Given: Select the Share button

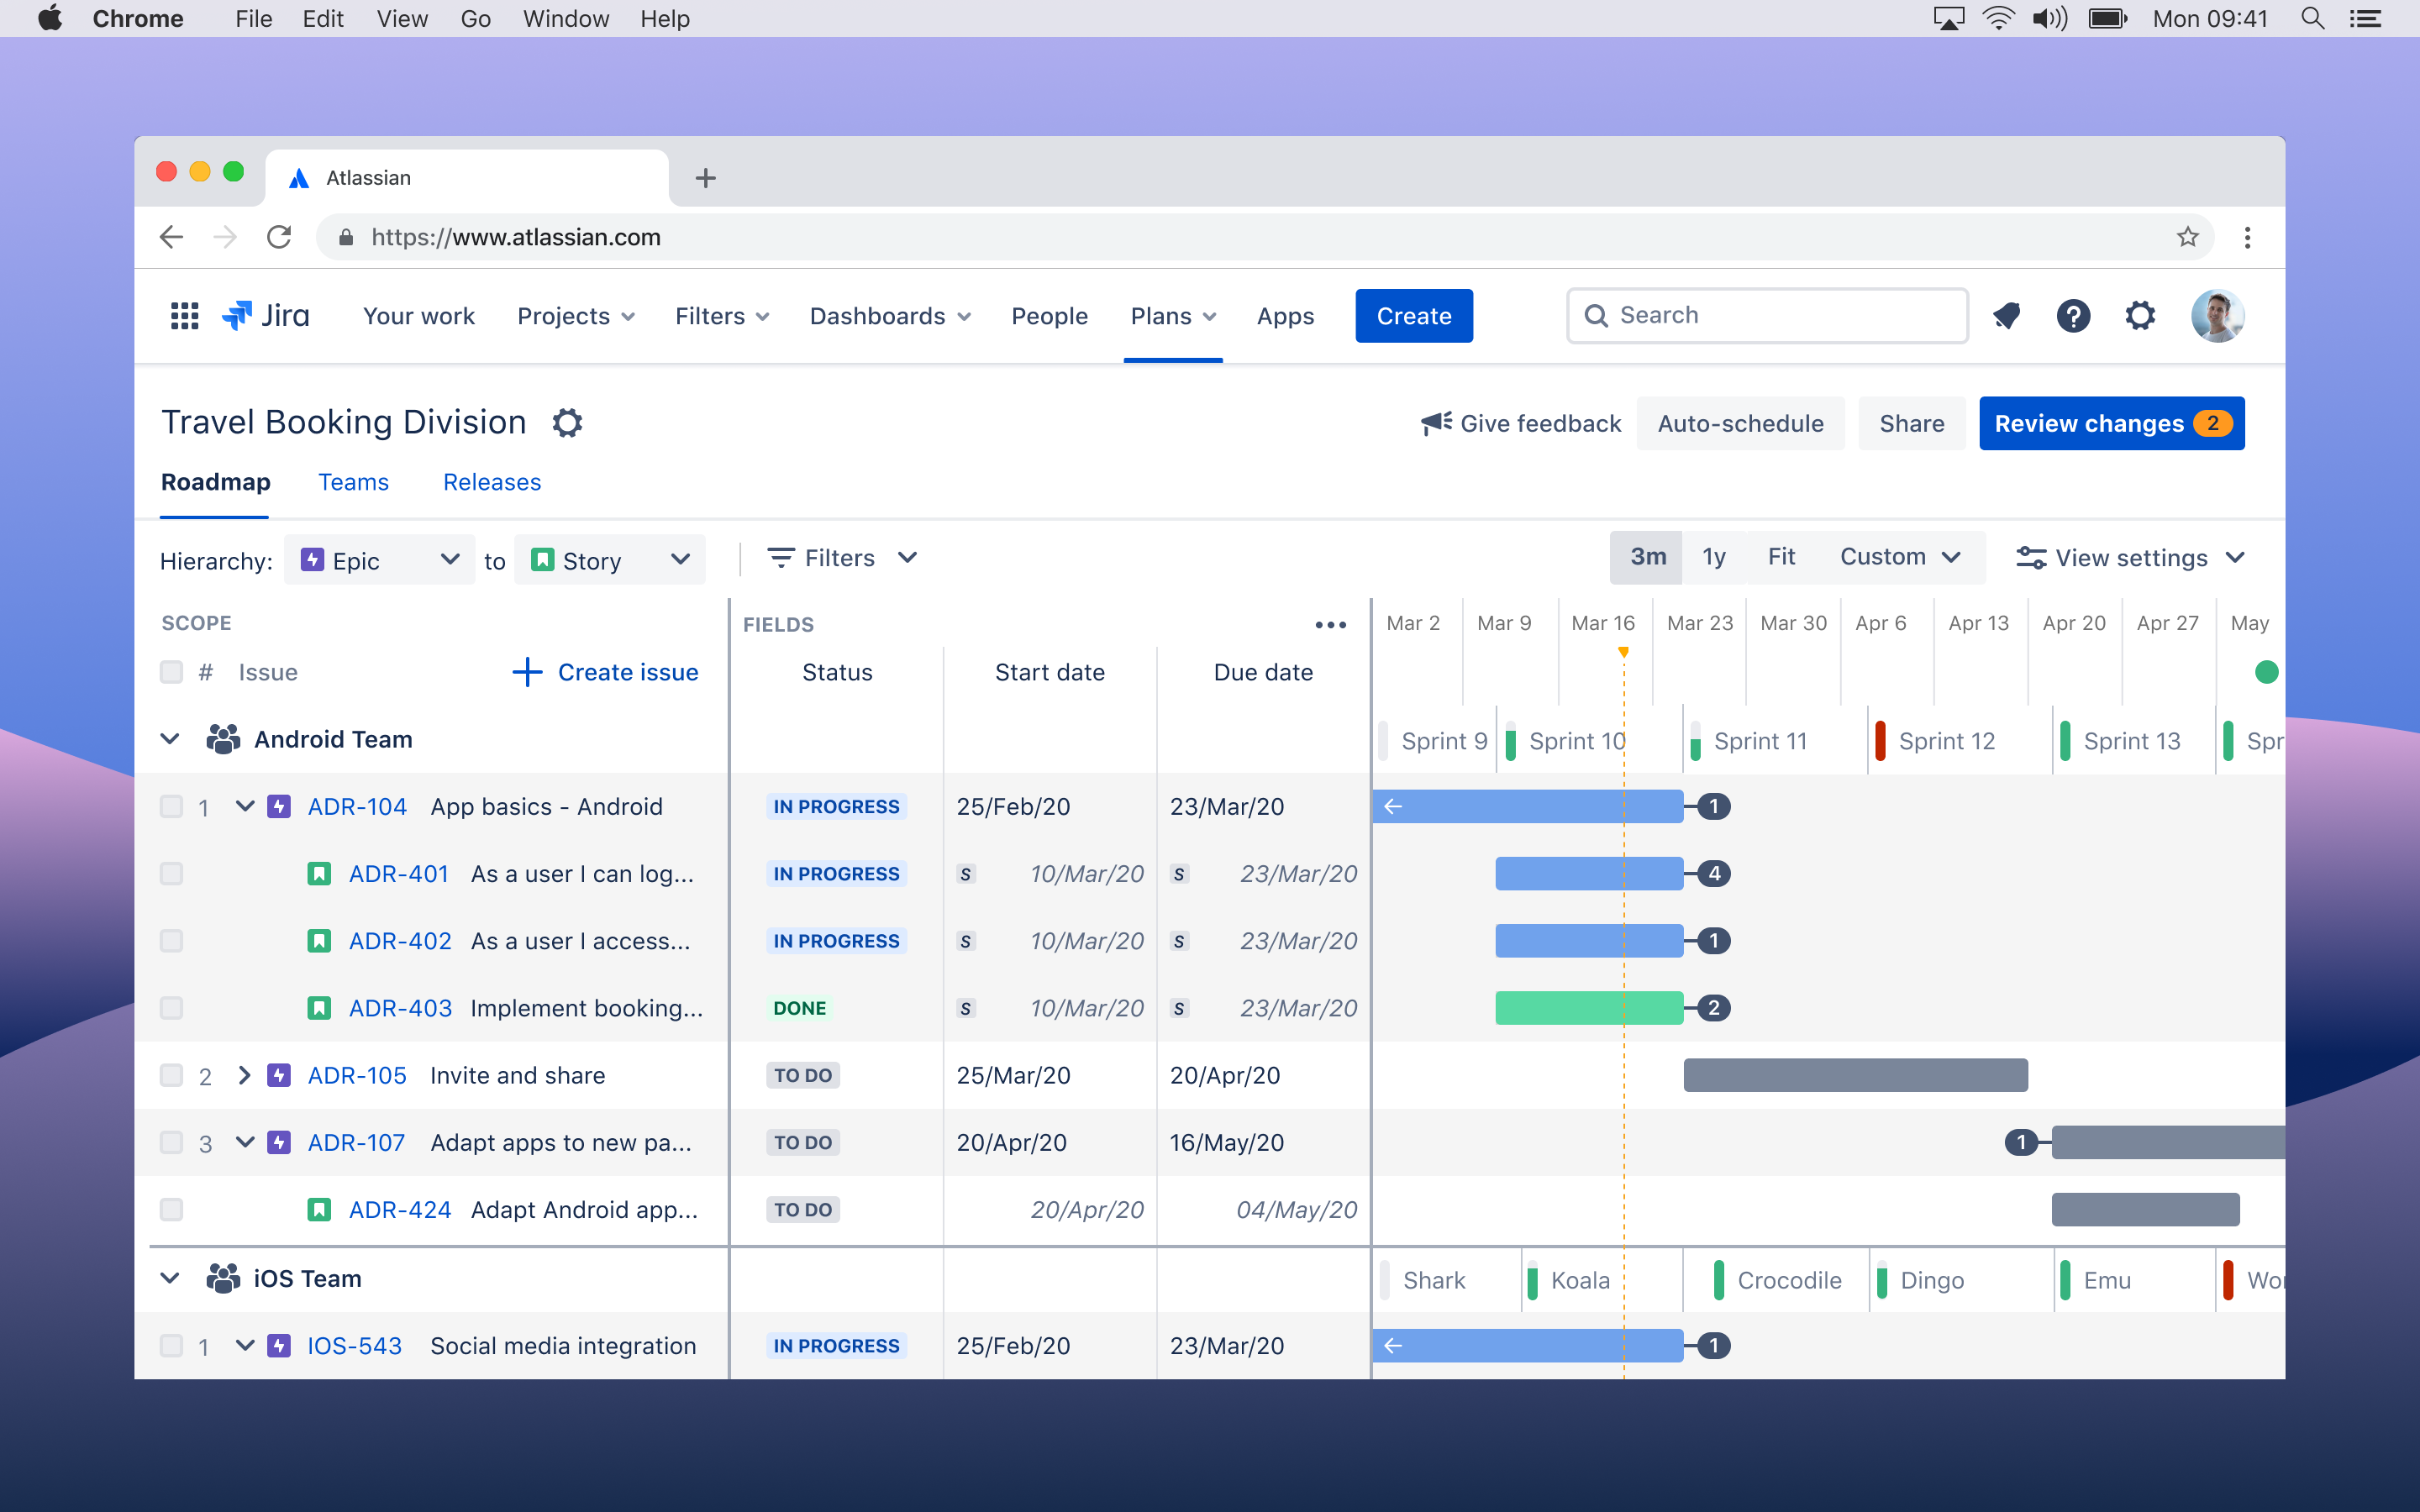Looking at the screenshot, I should 1912,422.
